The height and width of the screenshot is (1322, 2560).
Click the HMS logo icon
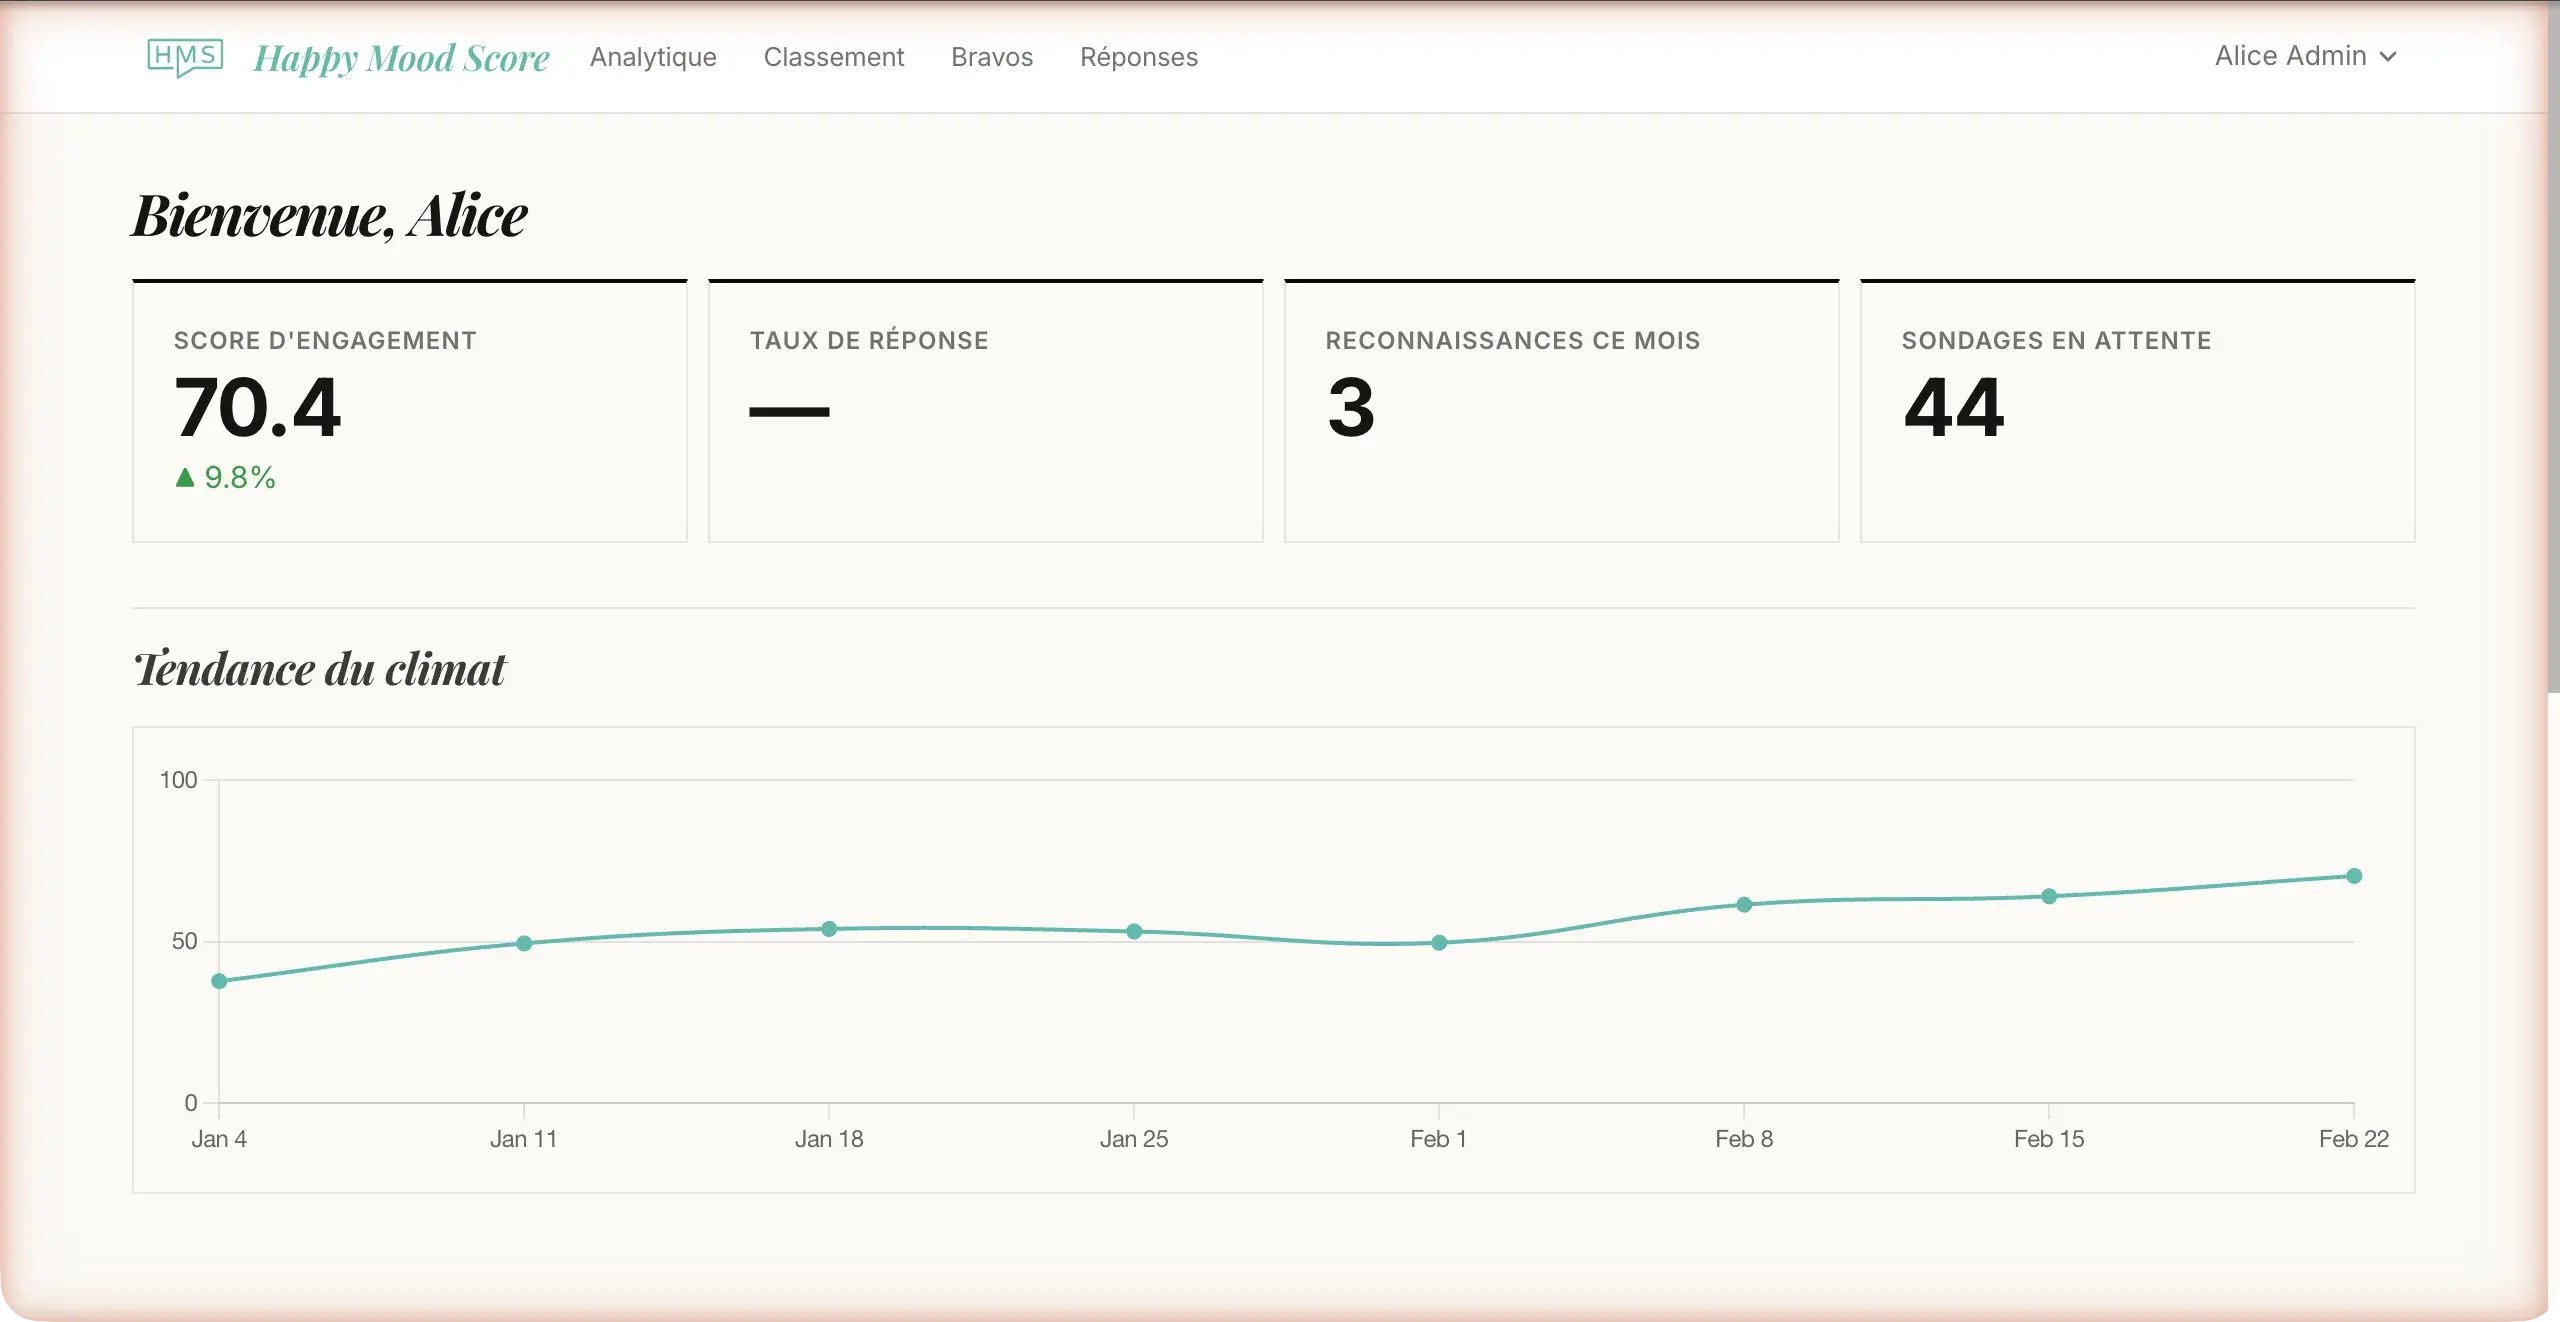coord(185,58)
